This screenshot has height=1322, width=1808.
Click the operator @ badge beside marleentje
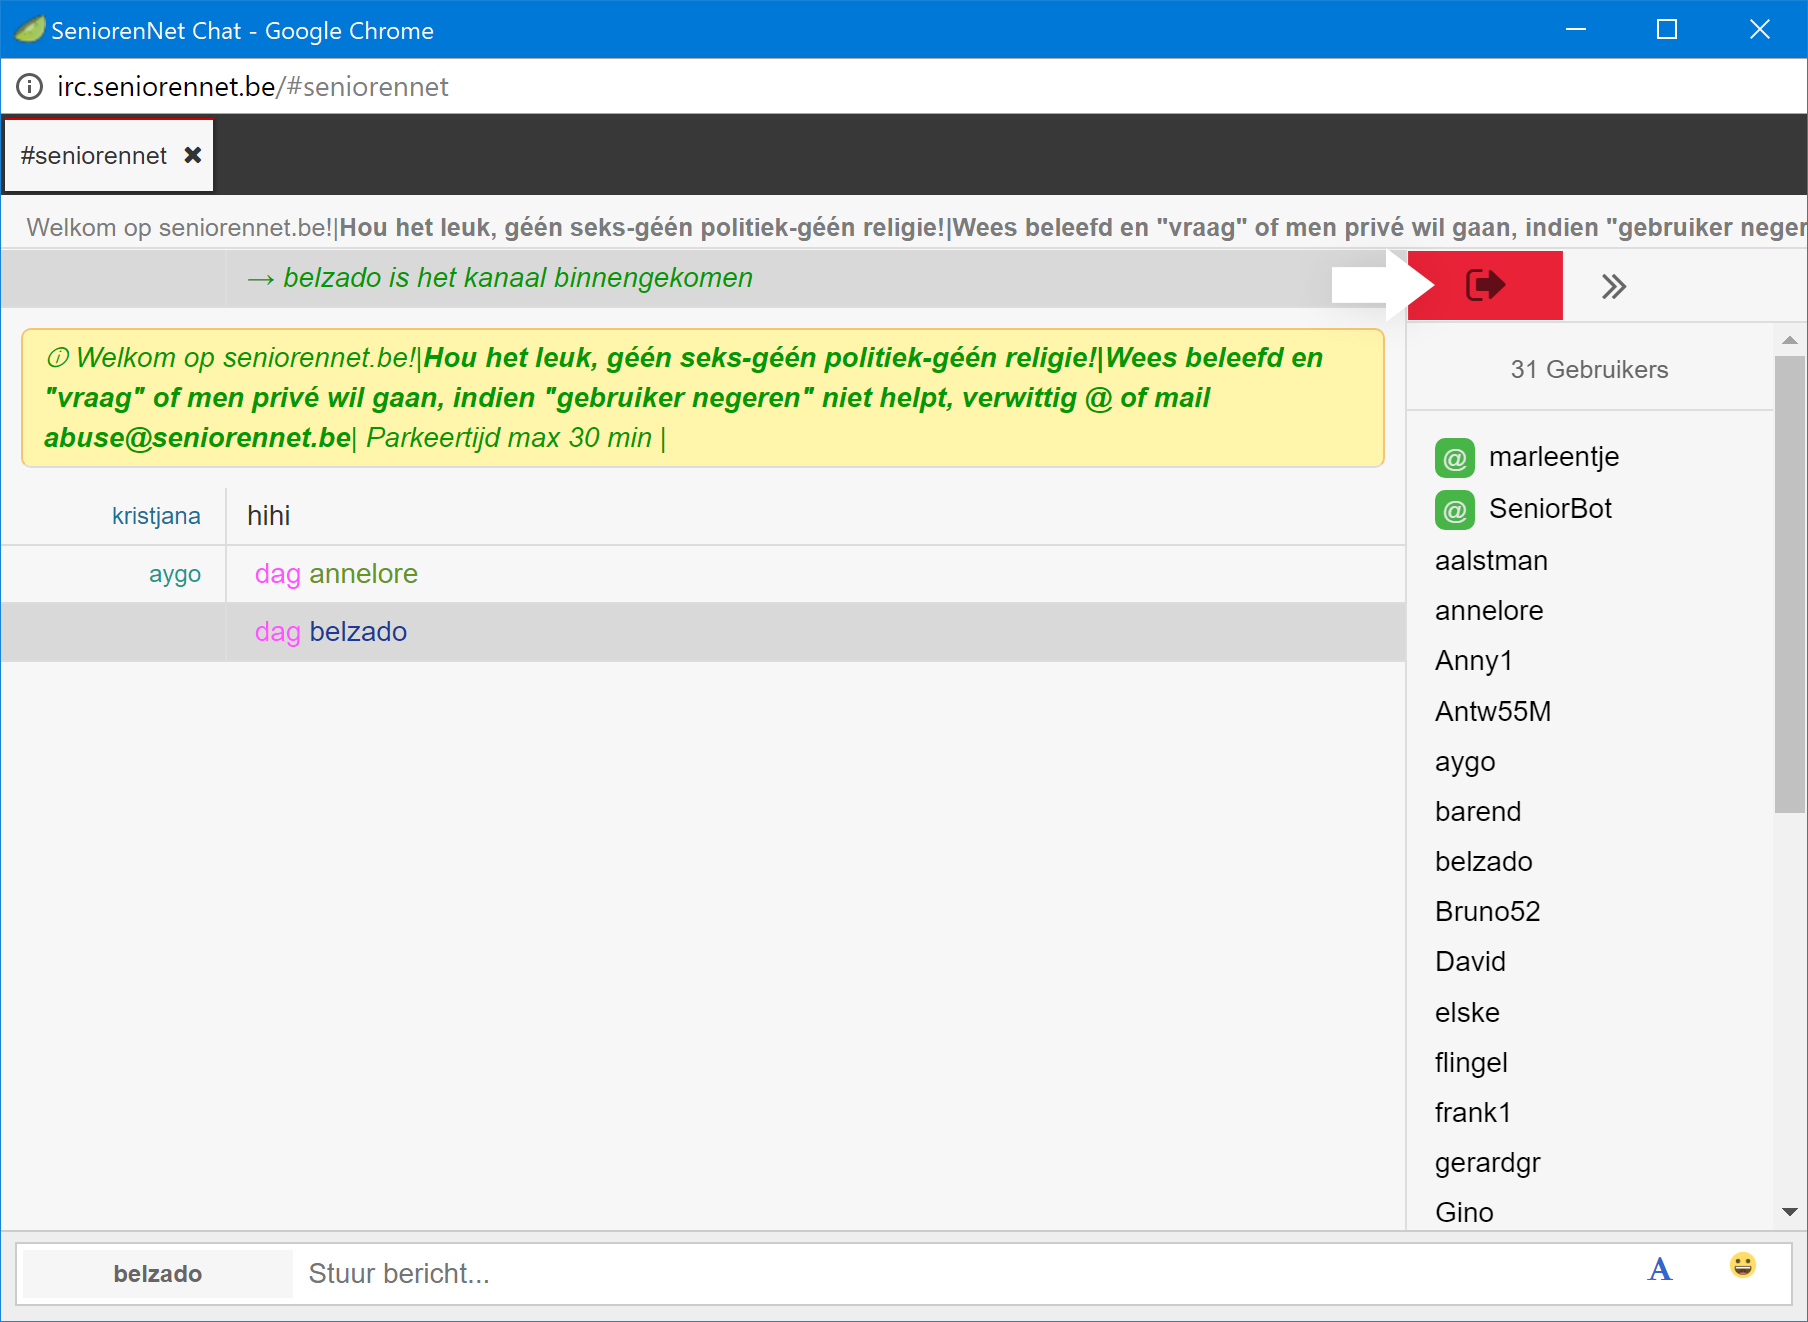click(x=1454, y=458)
